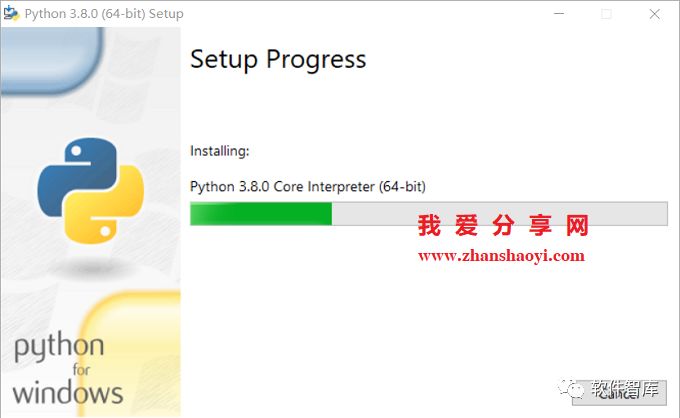
Task: Click the green filled part of progress bar
Action: point(261,214)
